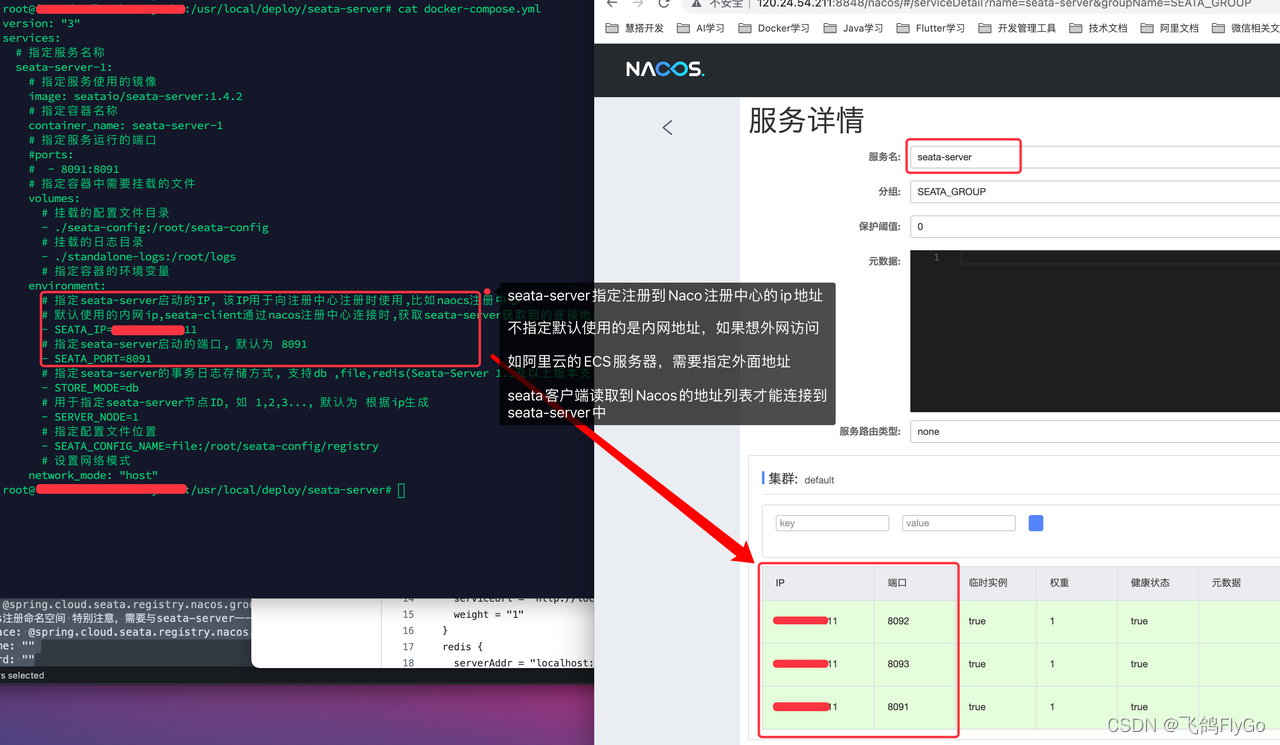Click the 'weight = "1"' line in the editor
Viewport: 1280px width, 745px height.
click(489, 614)
